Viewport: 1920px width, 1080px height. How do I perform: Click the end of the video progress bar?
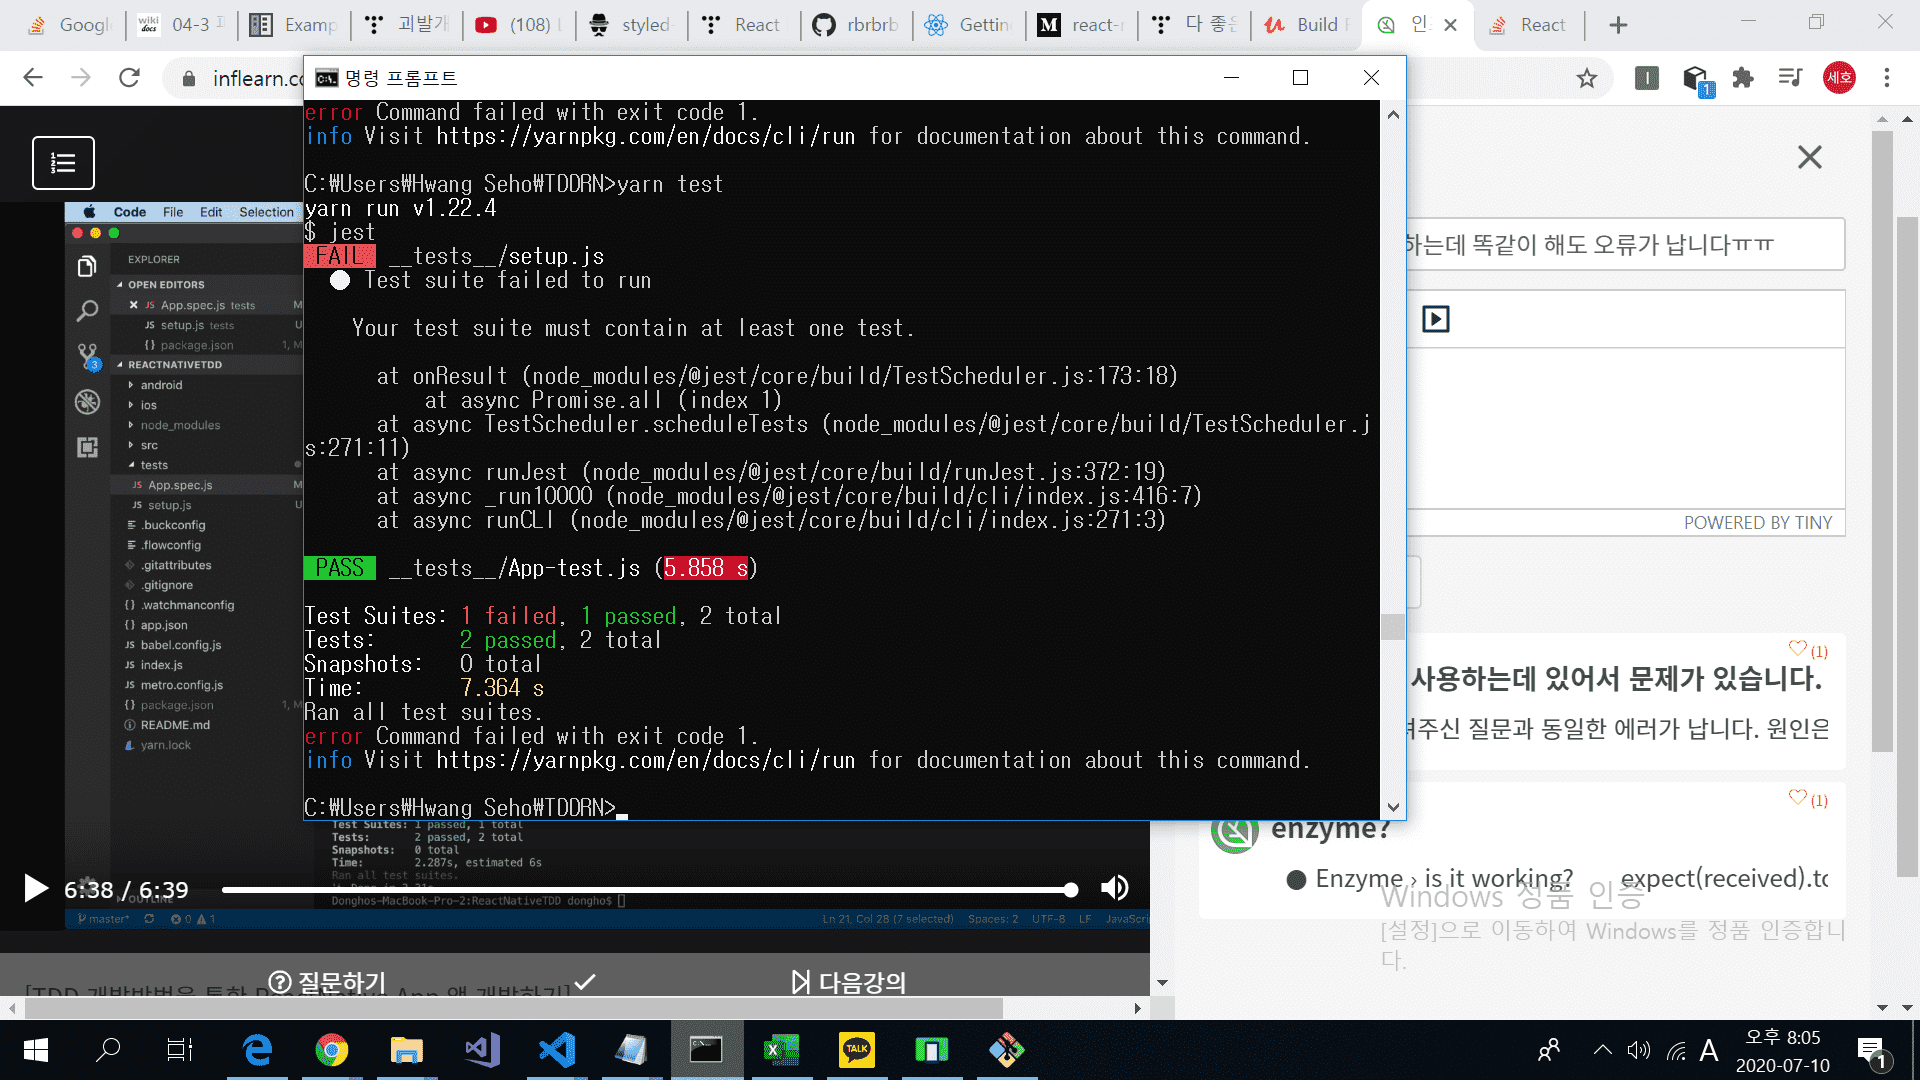point(1071,889)
